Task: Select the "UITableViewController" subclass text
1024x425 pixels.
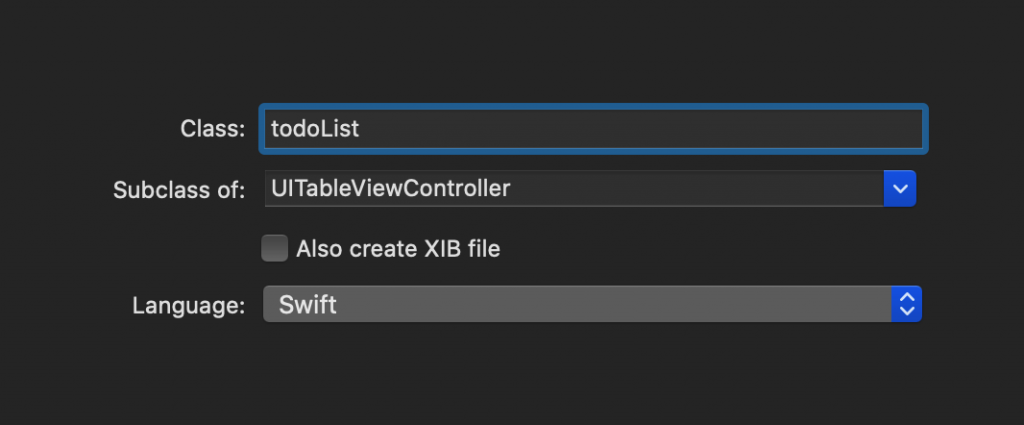Action: pos(390,188)
